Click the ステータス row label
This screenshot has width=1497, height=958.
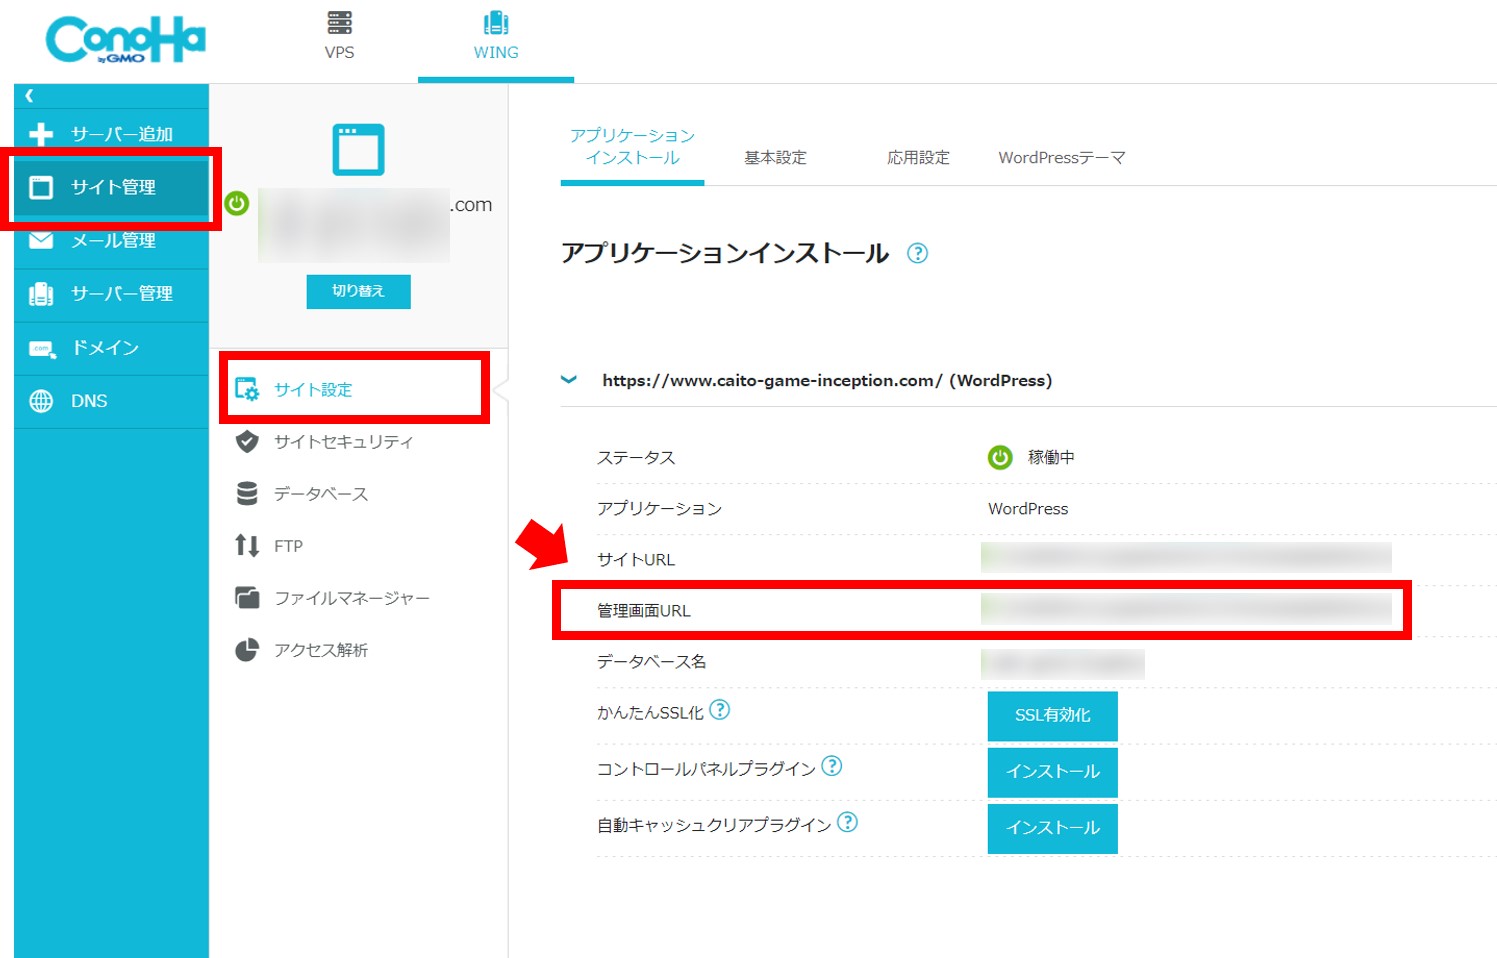(636, 458)
